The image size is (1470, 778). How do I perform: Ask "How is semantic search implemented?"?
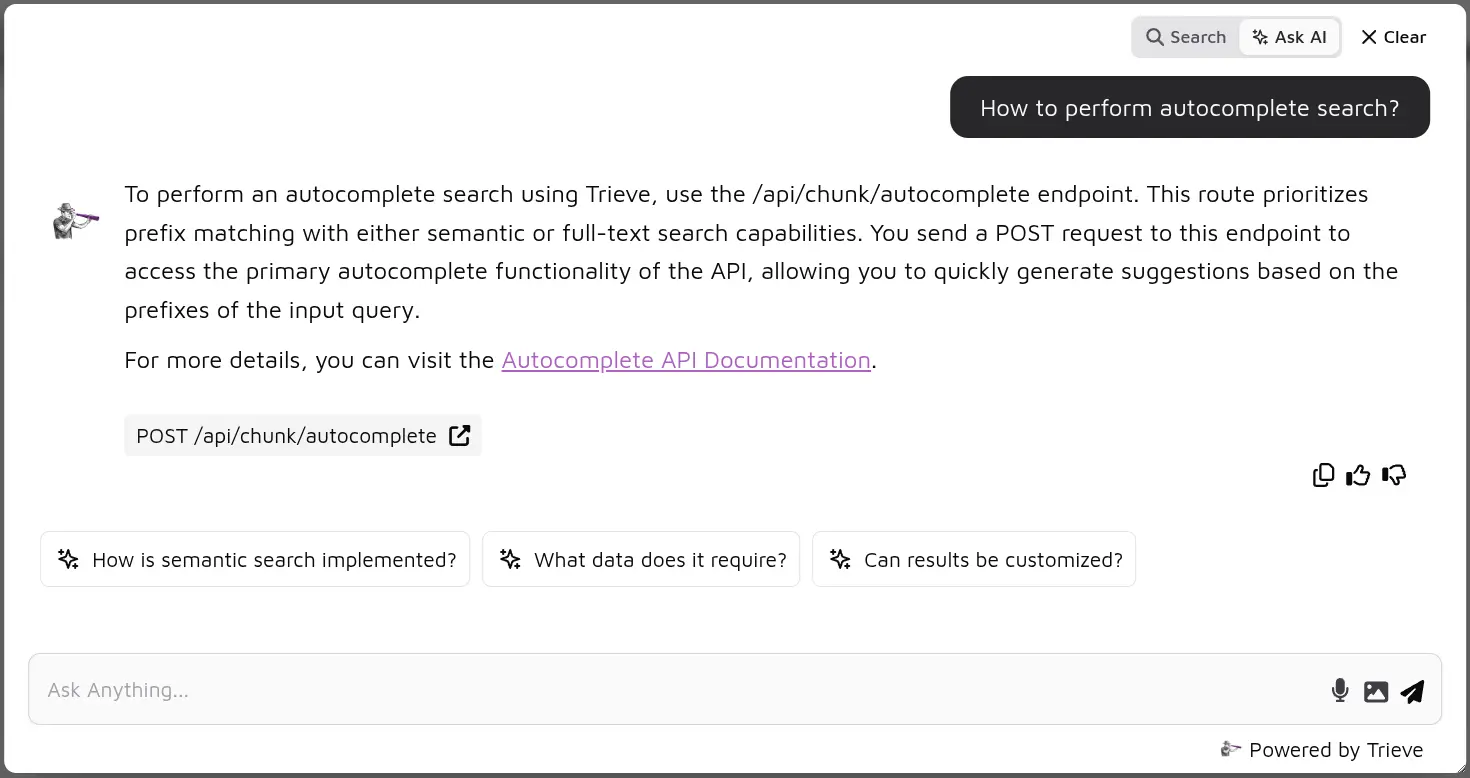click(255, 559)
